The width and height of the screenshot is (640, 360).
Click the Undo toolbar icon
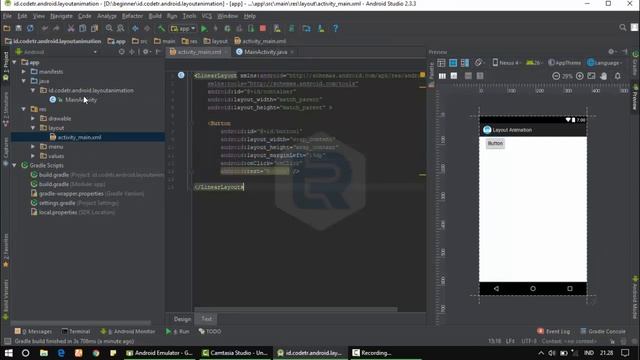44,28
